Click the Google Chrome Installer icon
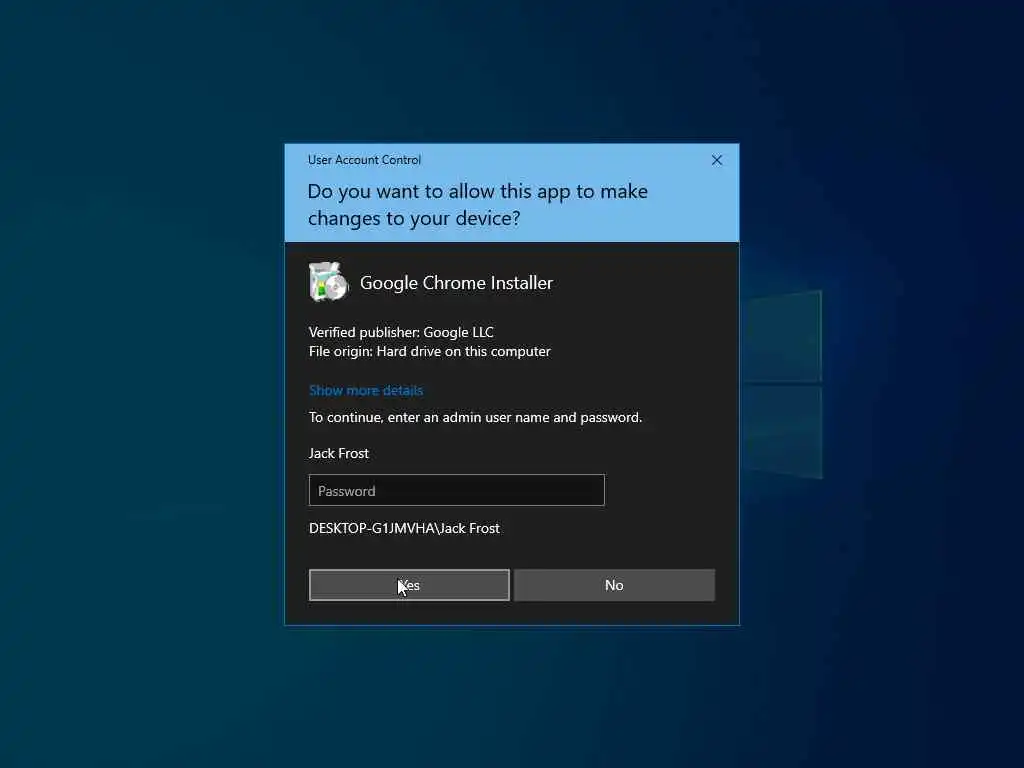This screenshot has height=768, width=1024. (328, 282)
